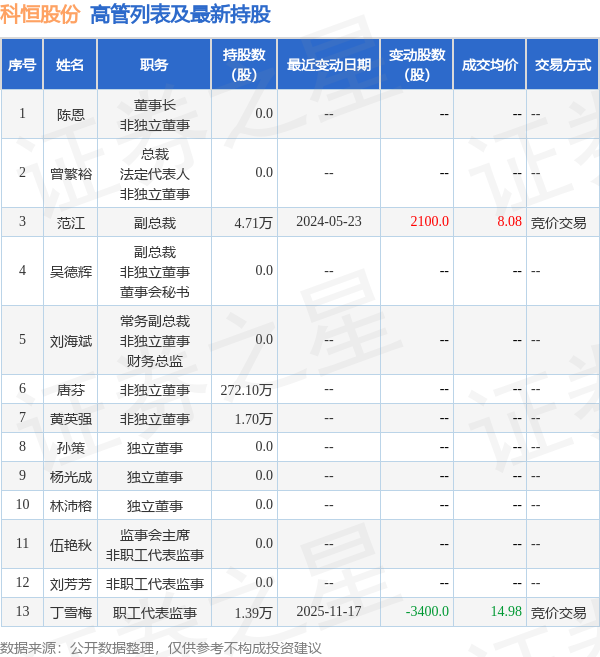Viewport: 600px width, 657px height.
Task: Click 监事会主席 position text
Action: (155, 535)
